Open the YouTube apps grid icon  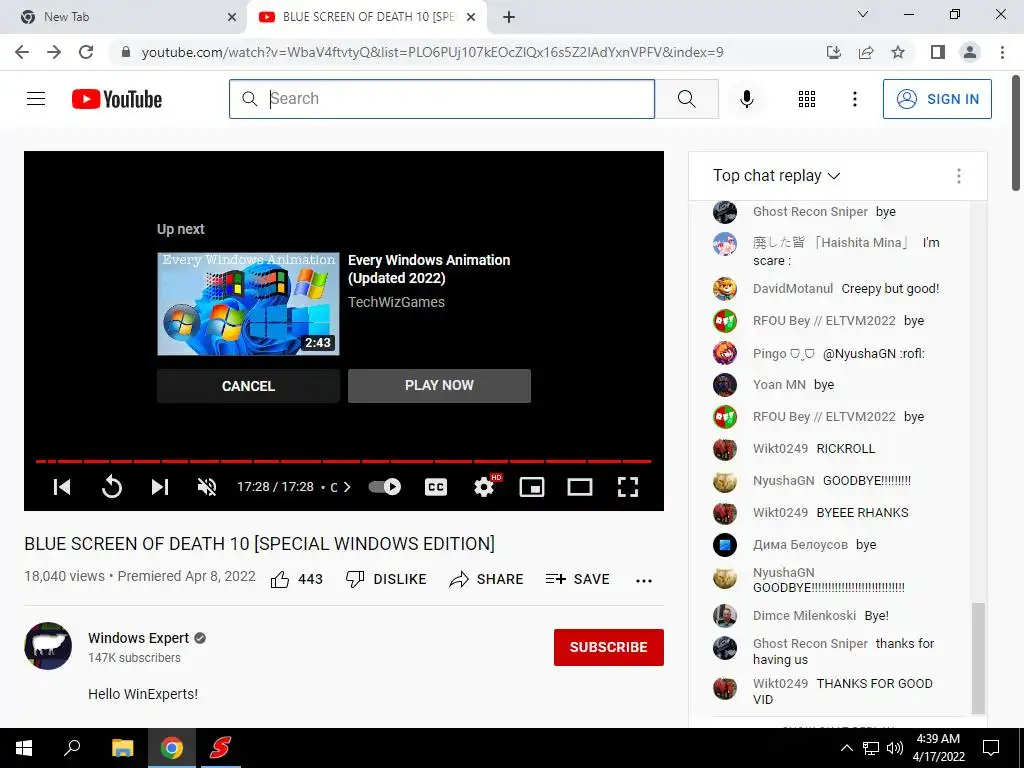807,99
